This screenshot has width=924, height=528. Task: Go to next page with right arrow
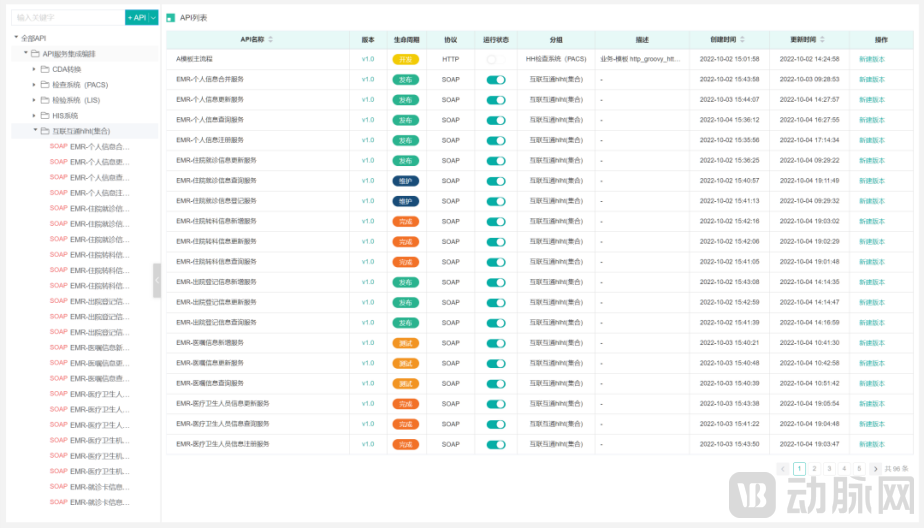coord(875,468)
